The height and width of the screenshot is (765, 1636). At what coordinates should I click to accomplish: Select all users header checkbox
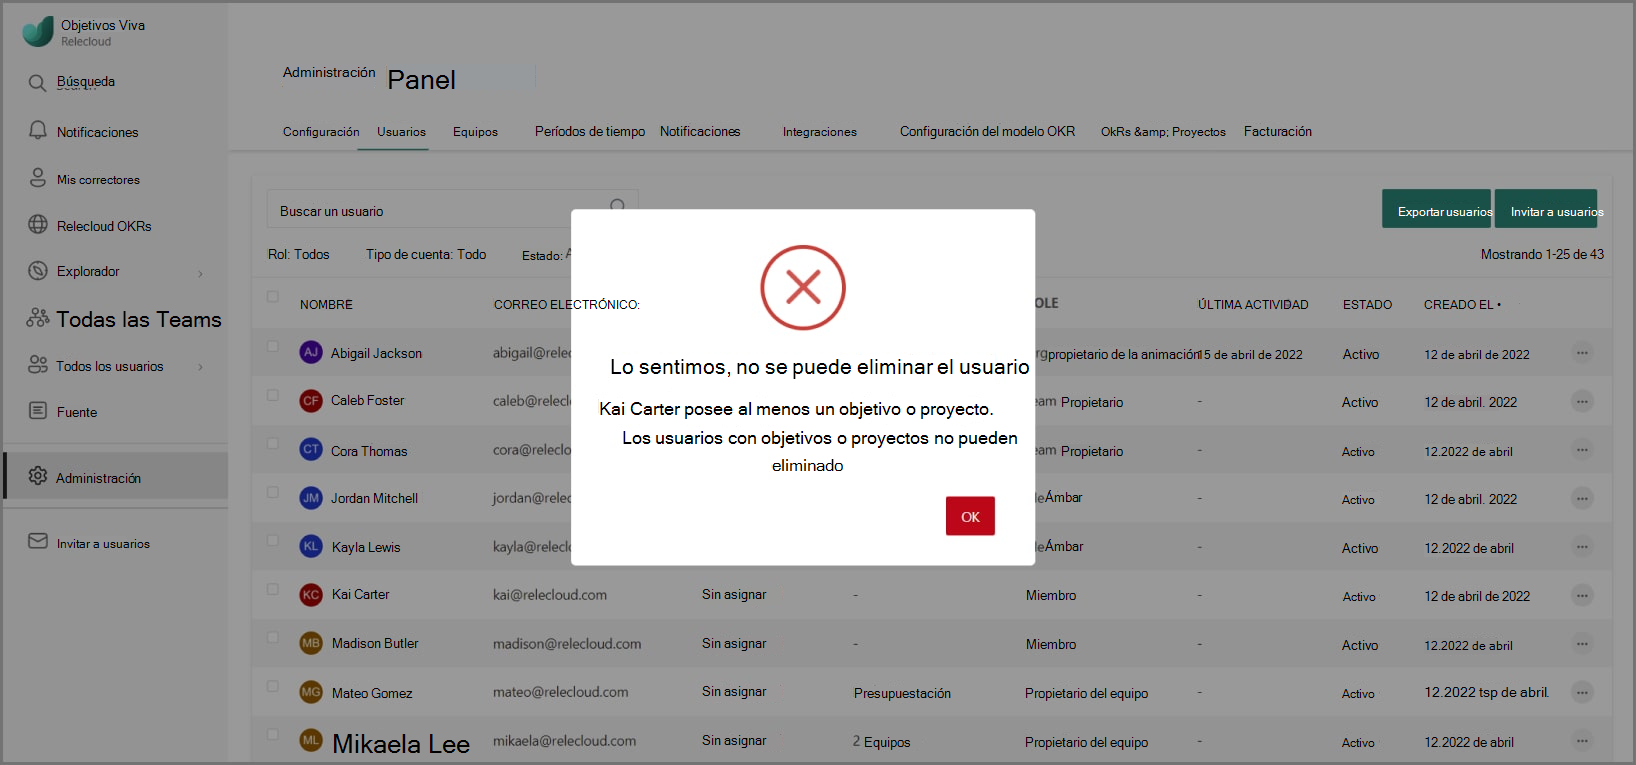coord(272,297)
